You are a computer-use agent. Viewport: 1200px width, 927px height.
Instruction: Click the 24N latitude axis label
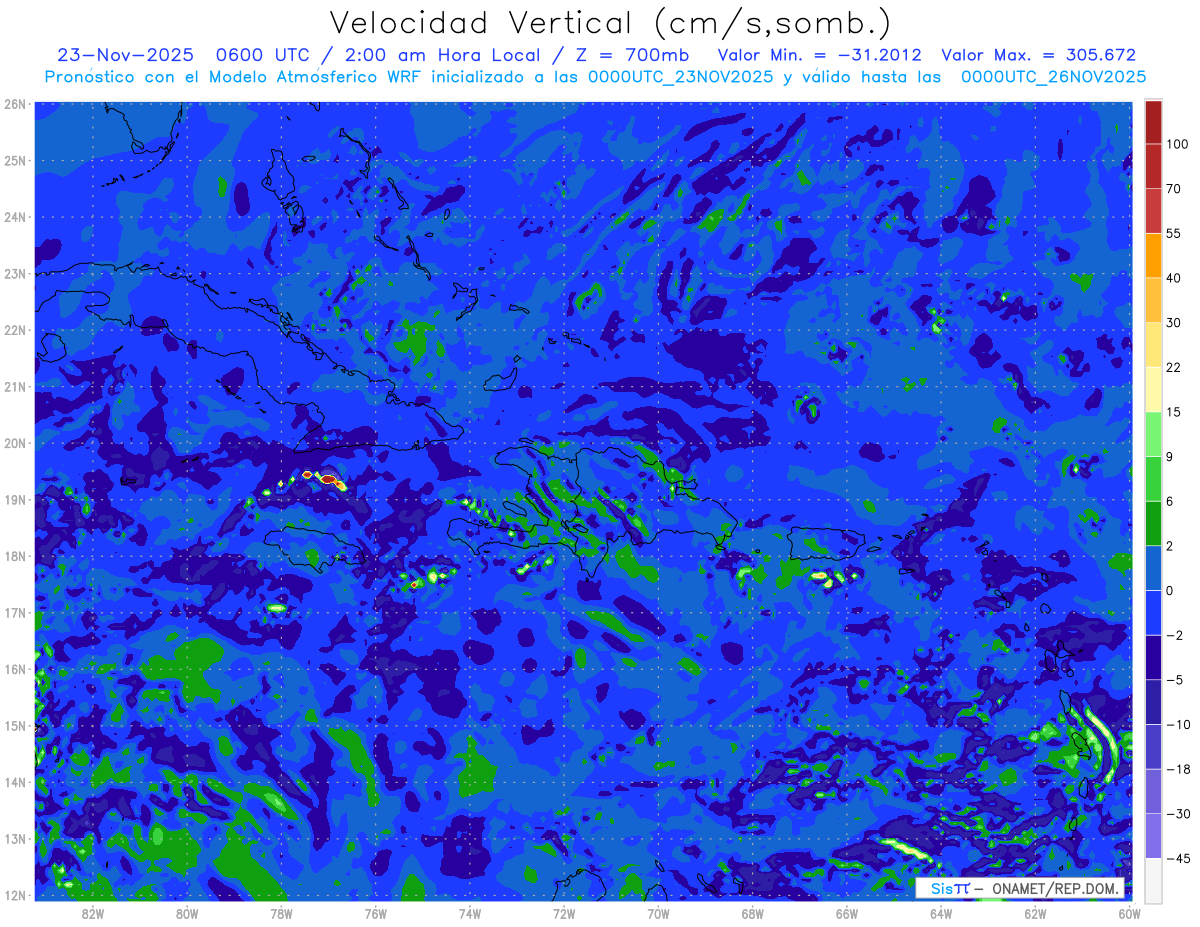[x=15, y=217]
